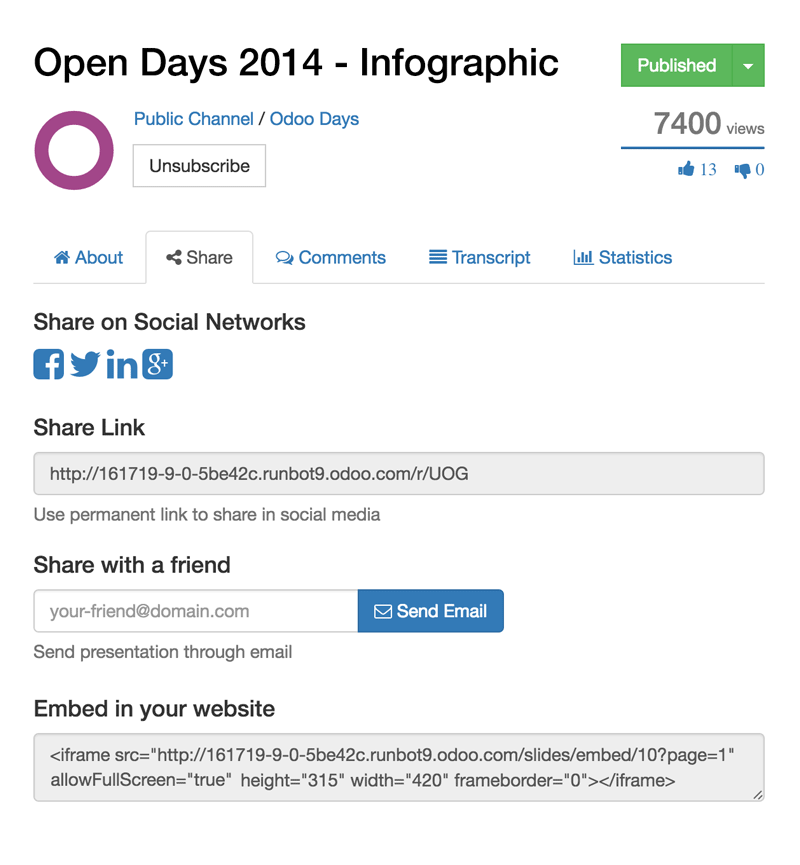Screen dimensions: 800x865
Task: Dislike the slide with thumbs-down icon
Action: point(743,170)
